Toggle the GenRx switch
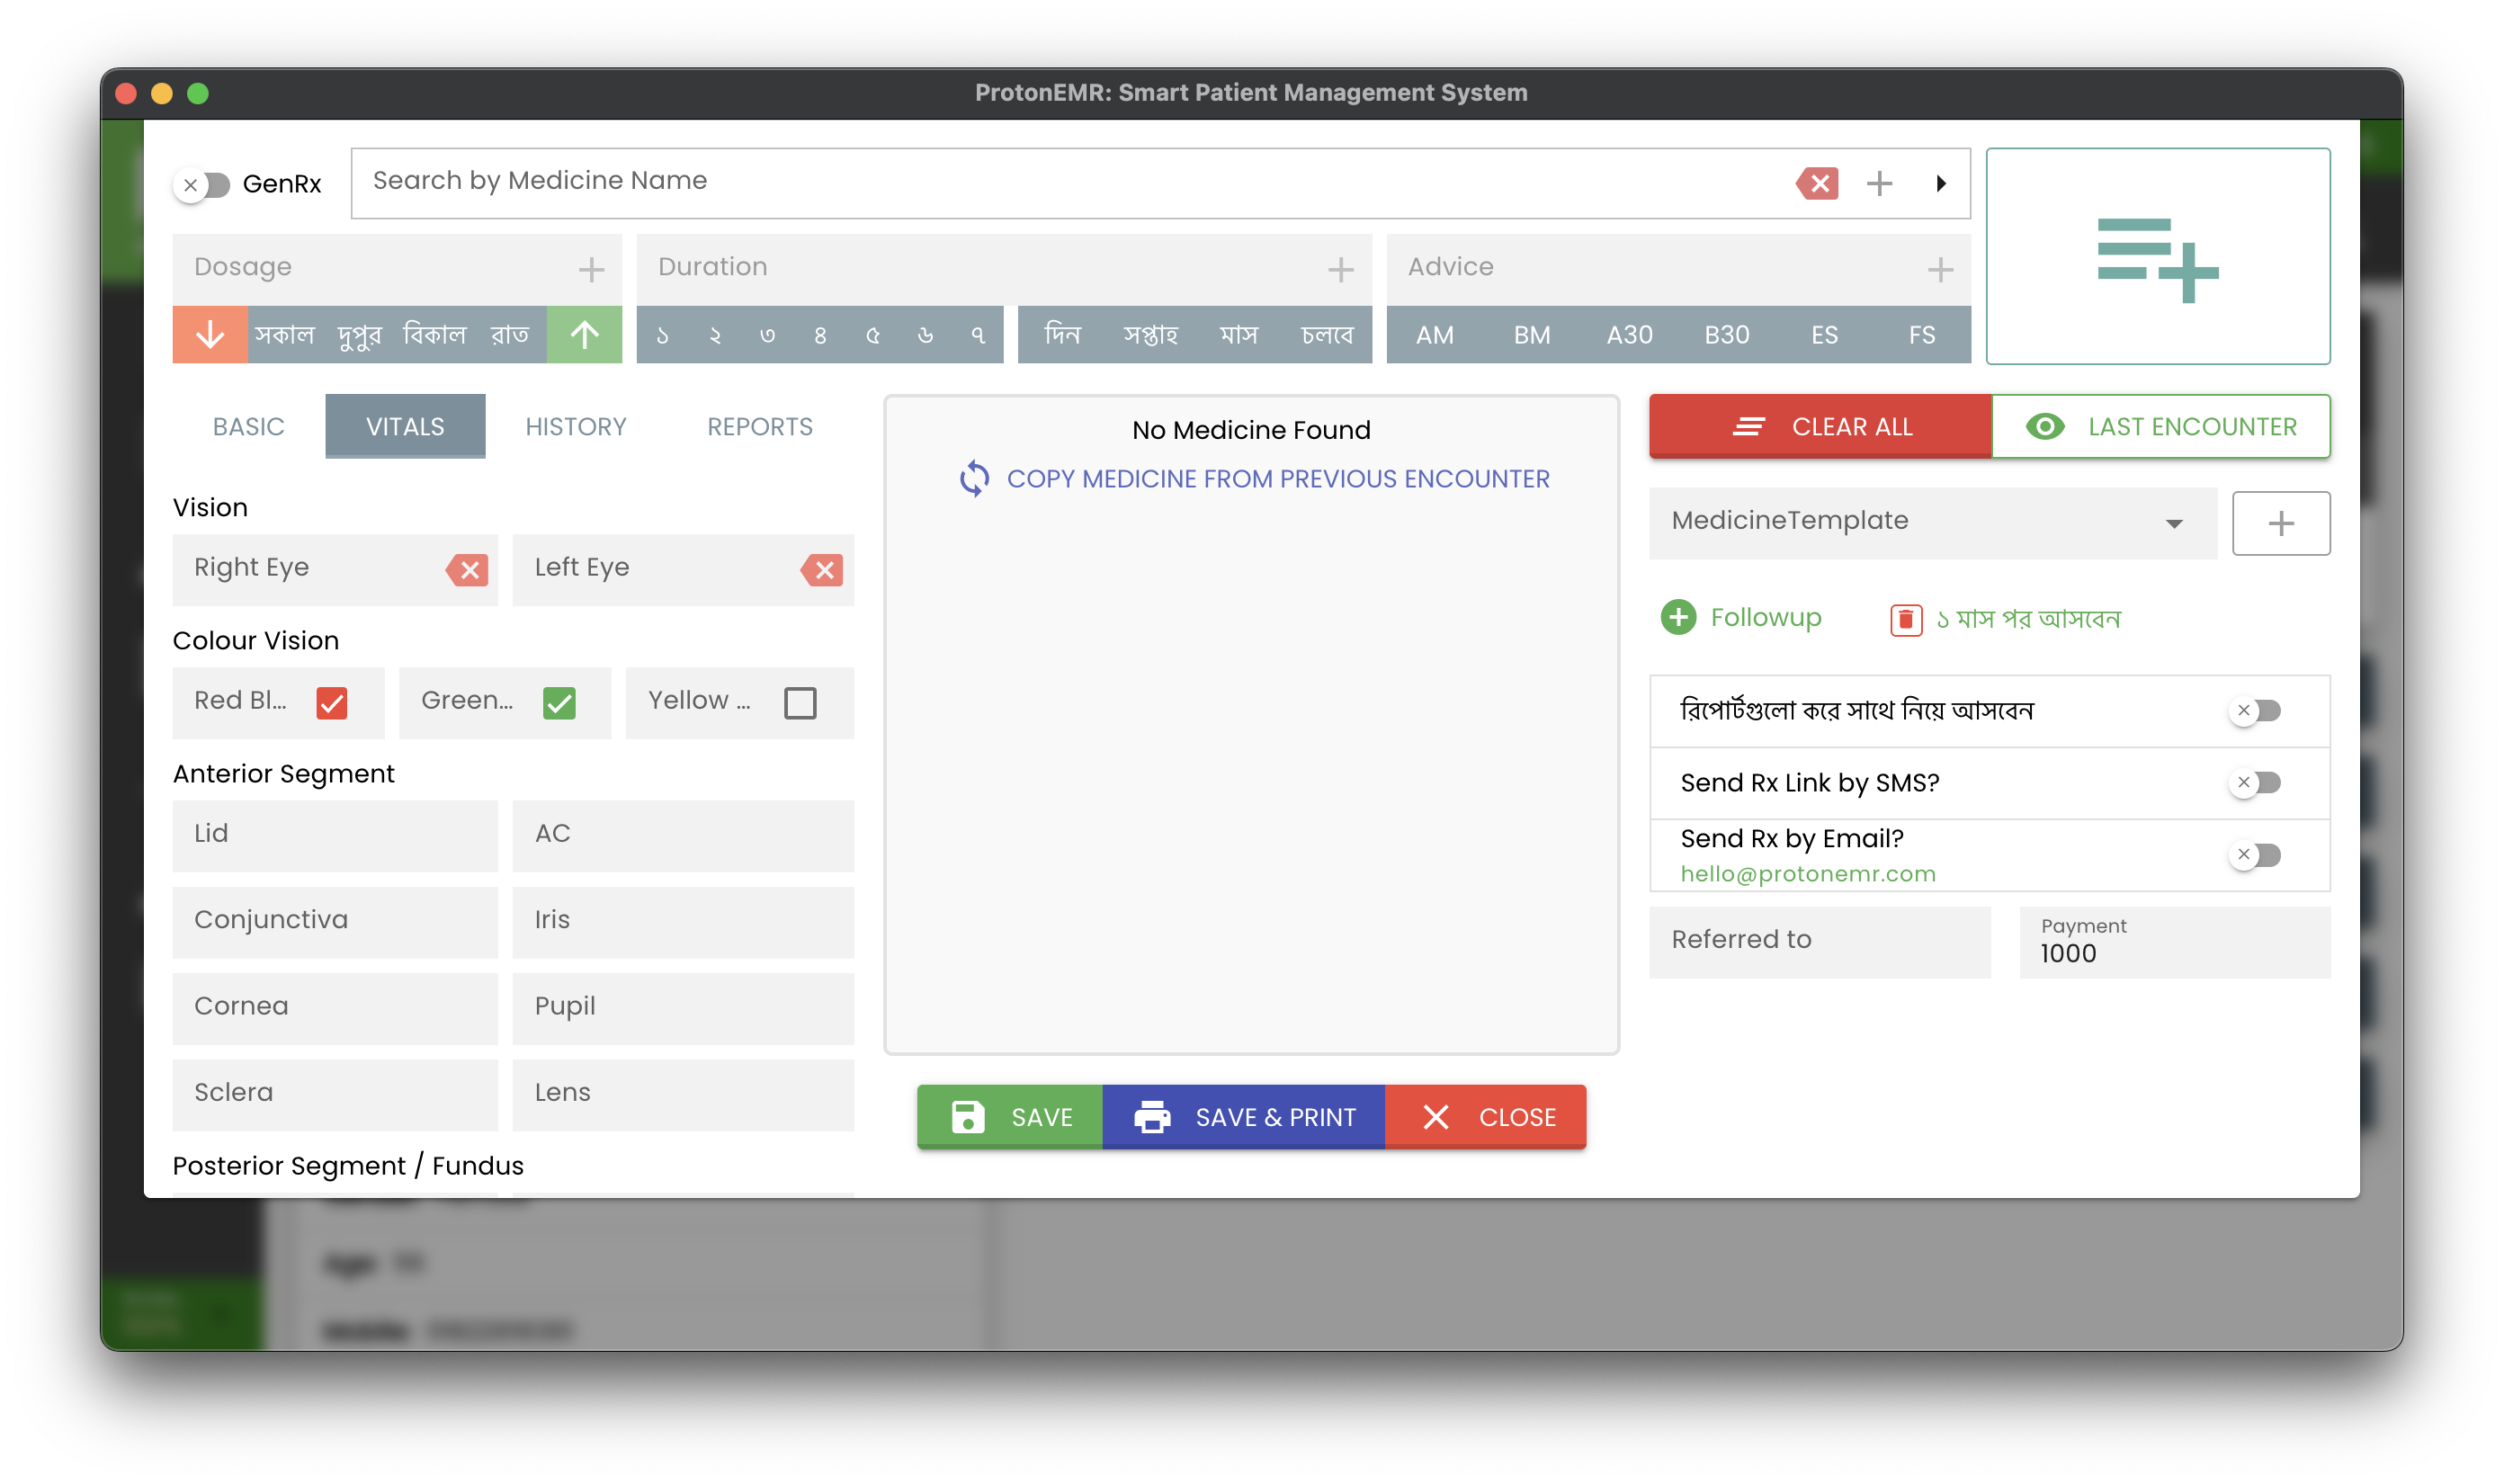 (x=203, y=185)
